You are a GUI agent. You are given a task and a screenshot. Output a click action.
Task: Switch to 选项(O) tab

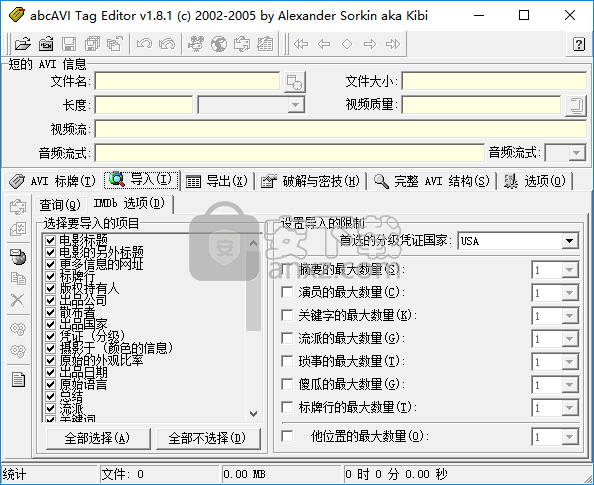tap(534, 181)
